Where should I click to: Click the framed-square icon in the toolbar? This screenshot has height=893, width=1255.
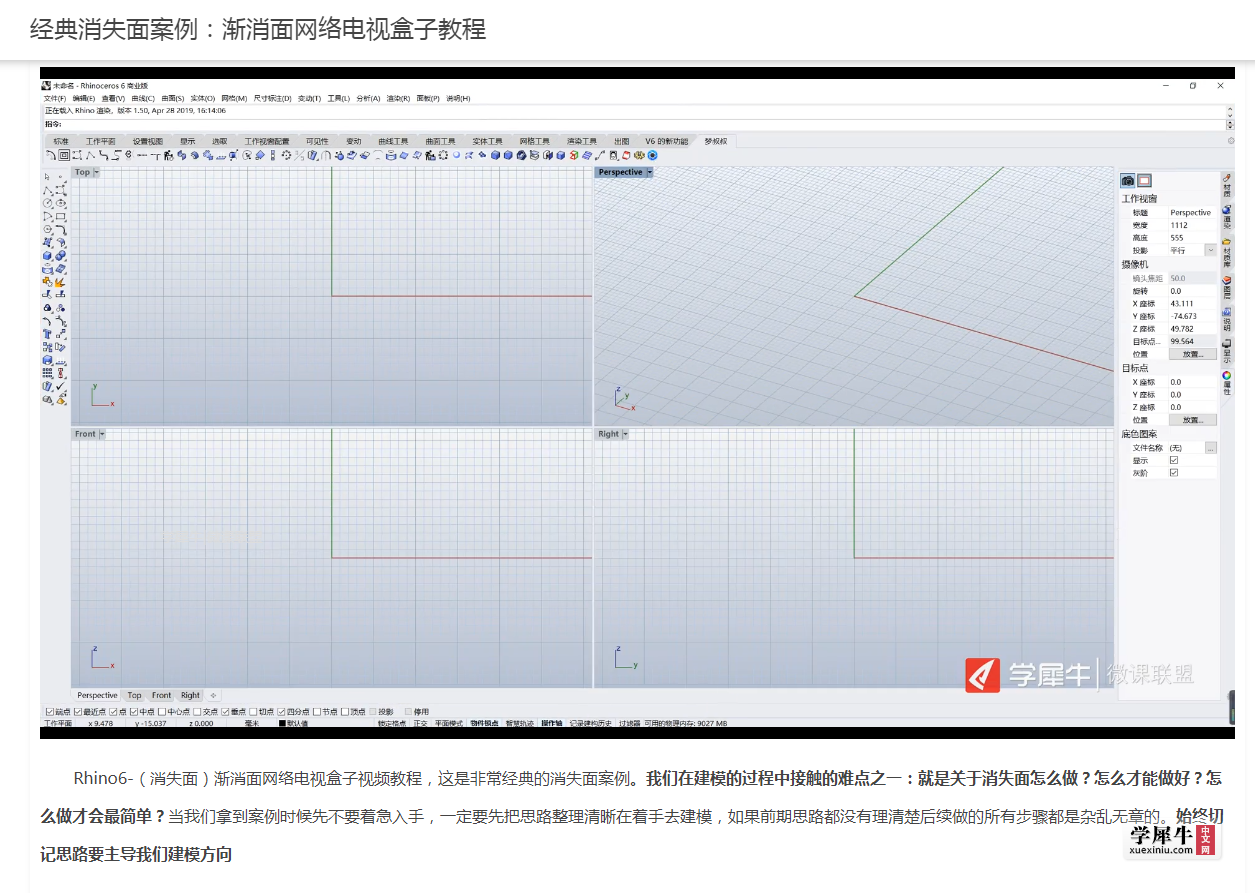(63, 154)
